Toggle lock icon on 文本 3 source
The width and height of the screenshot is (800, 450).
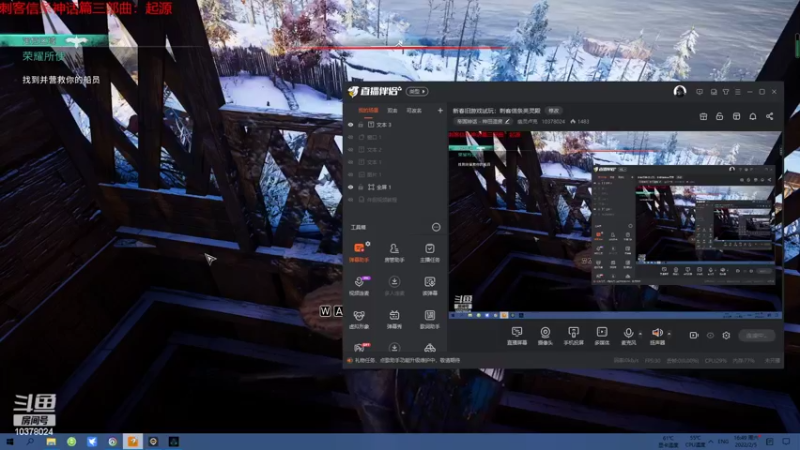click(361, 124)
